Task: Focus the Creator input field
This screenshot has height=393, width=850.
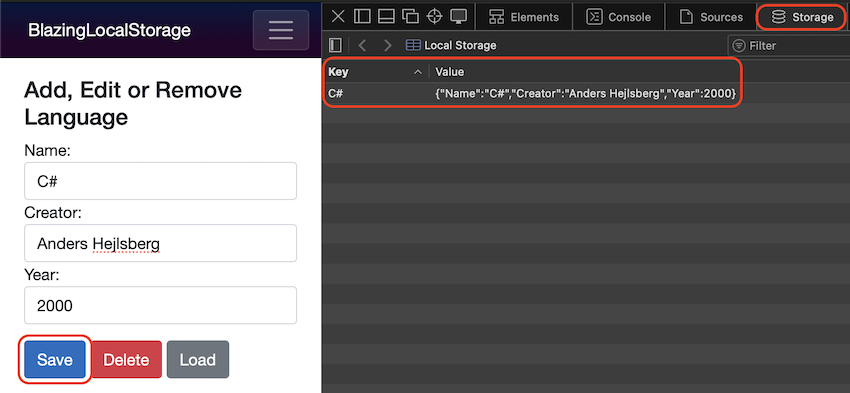Action: (160, 243)
